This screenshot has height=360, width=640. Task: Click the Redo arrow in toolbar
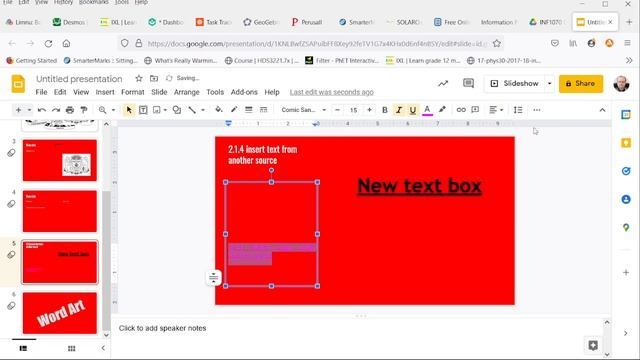coord(56,110)
